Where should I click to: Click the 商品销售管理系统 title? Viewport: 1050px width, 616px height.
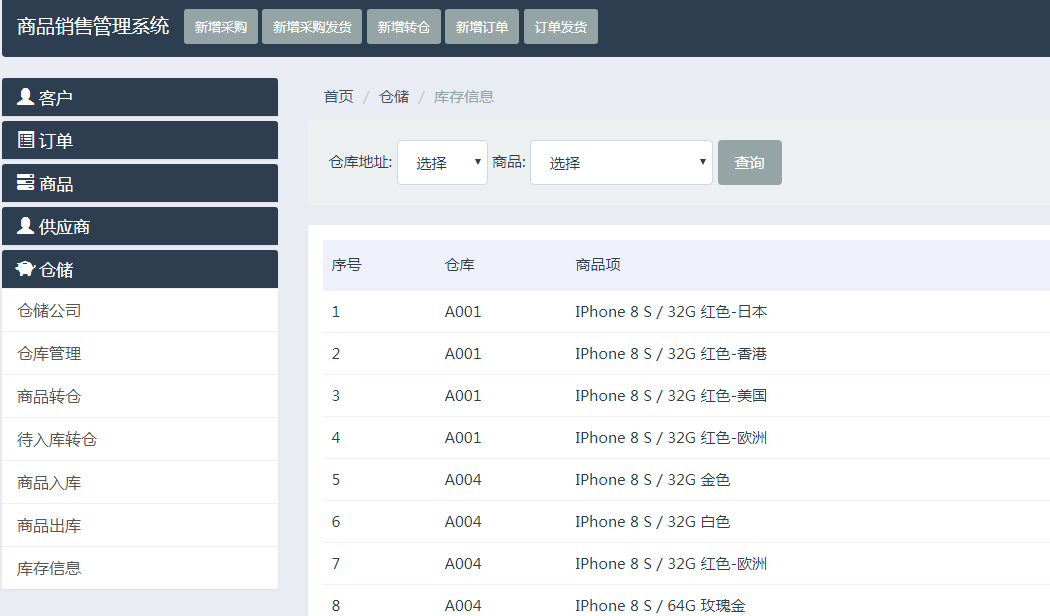pyautogui.click(x=93, y=27)
